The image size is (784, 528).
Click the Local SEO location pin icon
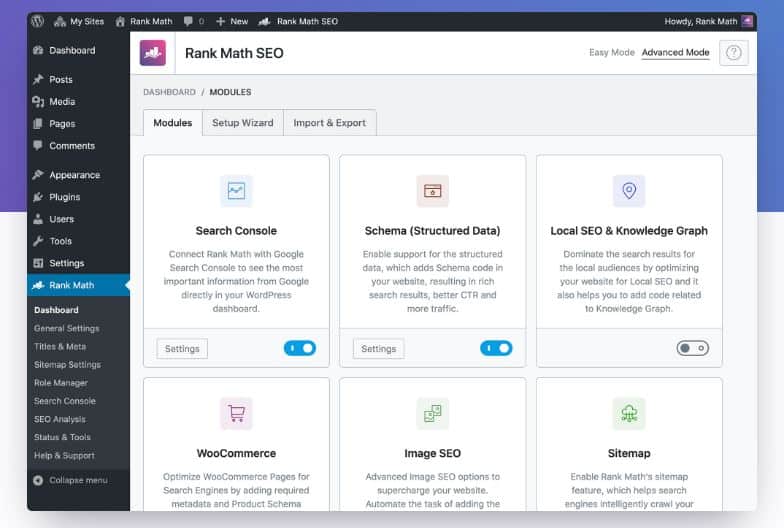point(629,191)
